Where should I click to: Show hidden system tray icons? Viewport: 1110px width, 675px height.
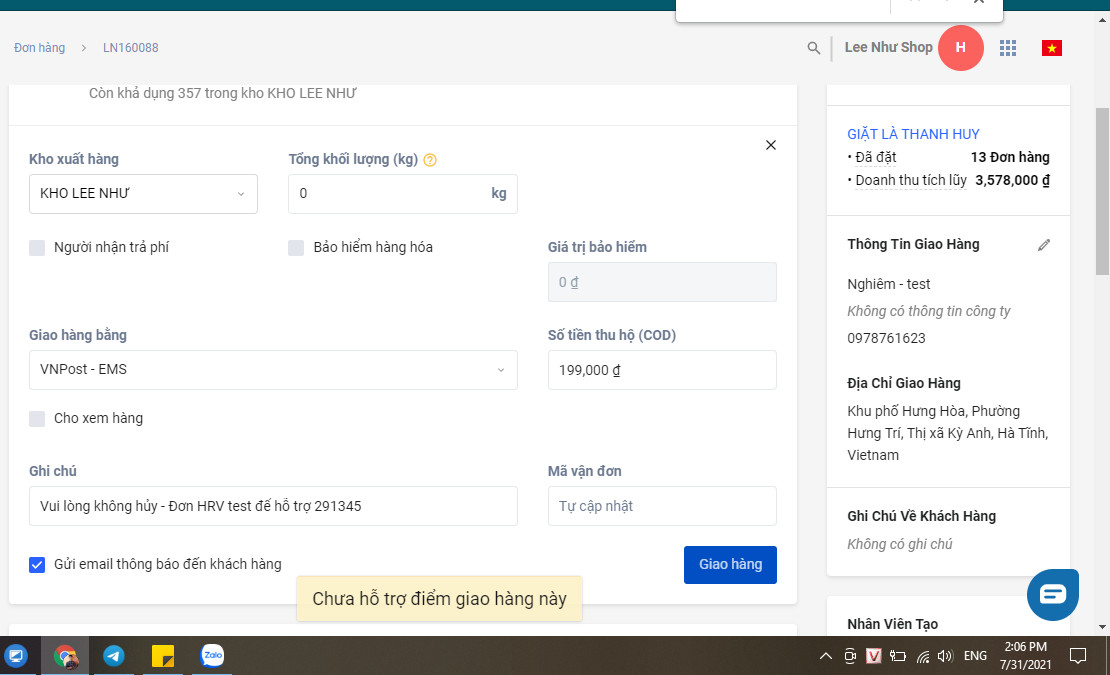click(x=825, y=656)
